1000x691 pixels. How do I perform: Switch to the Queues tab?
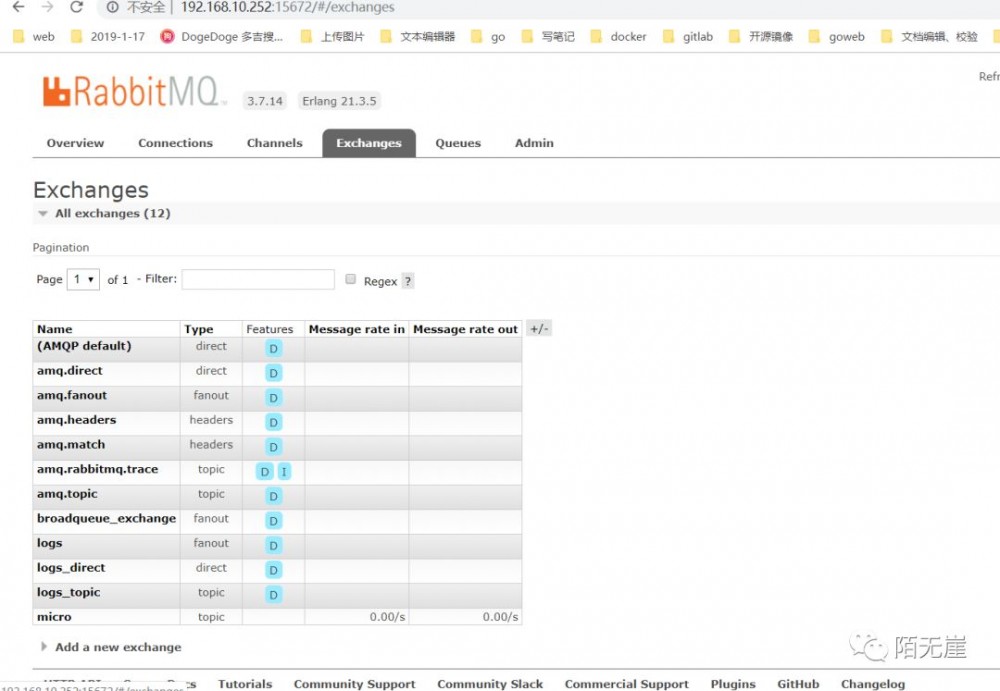[x=458, y=143]
